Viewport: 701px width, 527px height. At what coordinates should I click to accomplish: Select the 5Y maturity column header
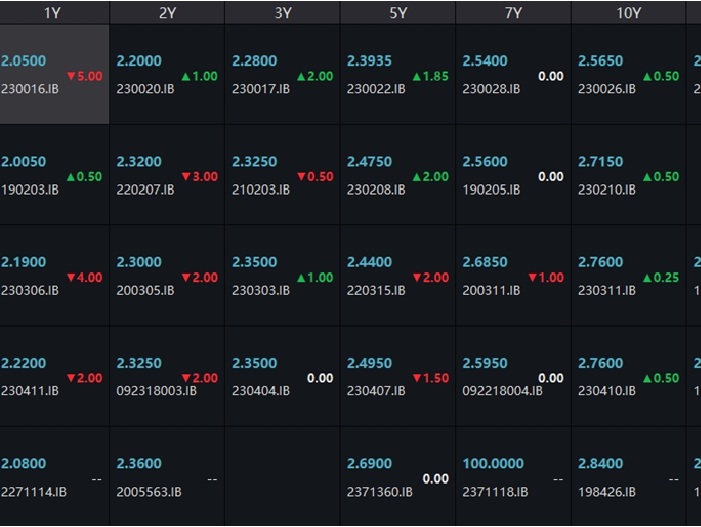(x=398, y=13)
